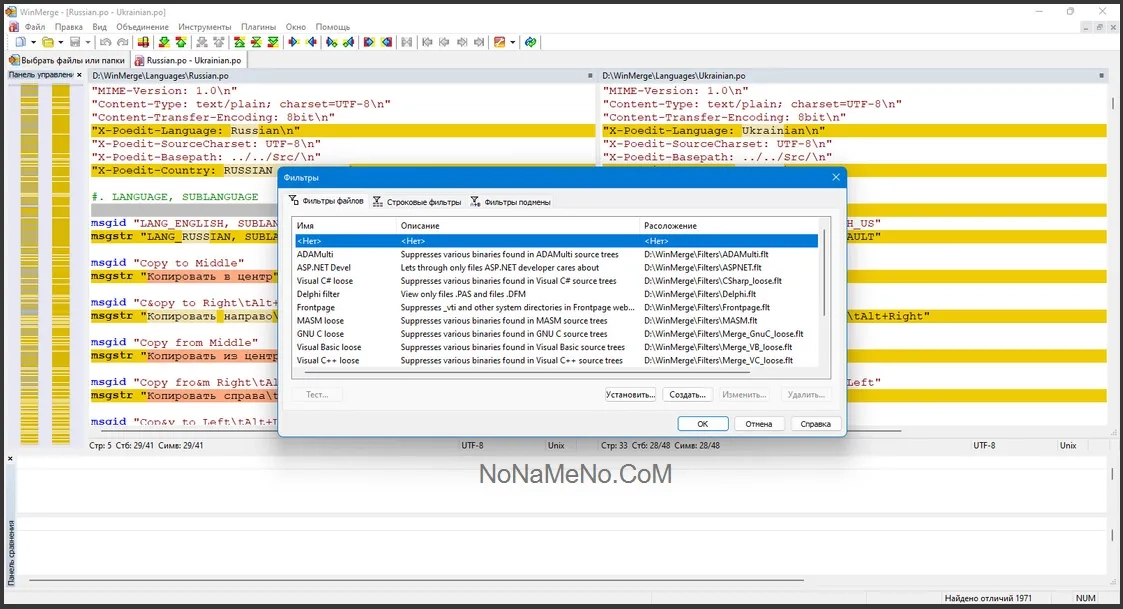The image size is (1123, 609).
Task: Switch to the Строковые фильтры tab
Action: tap(417, 202)
